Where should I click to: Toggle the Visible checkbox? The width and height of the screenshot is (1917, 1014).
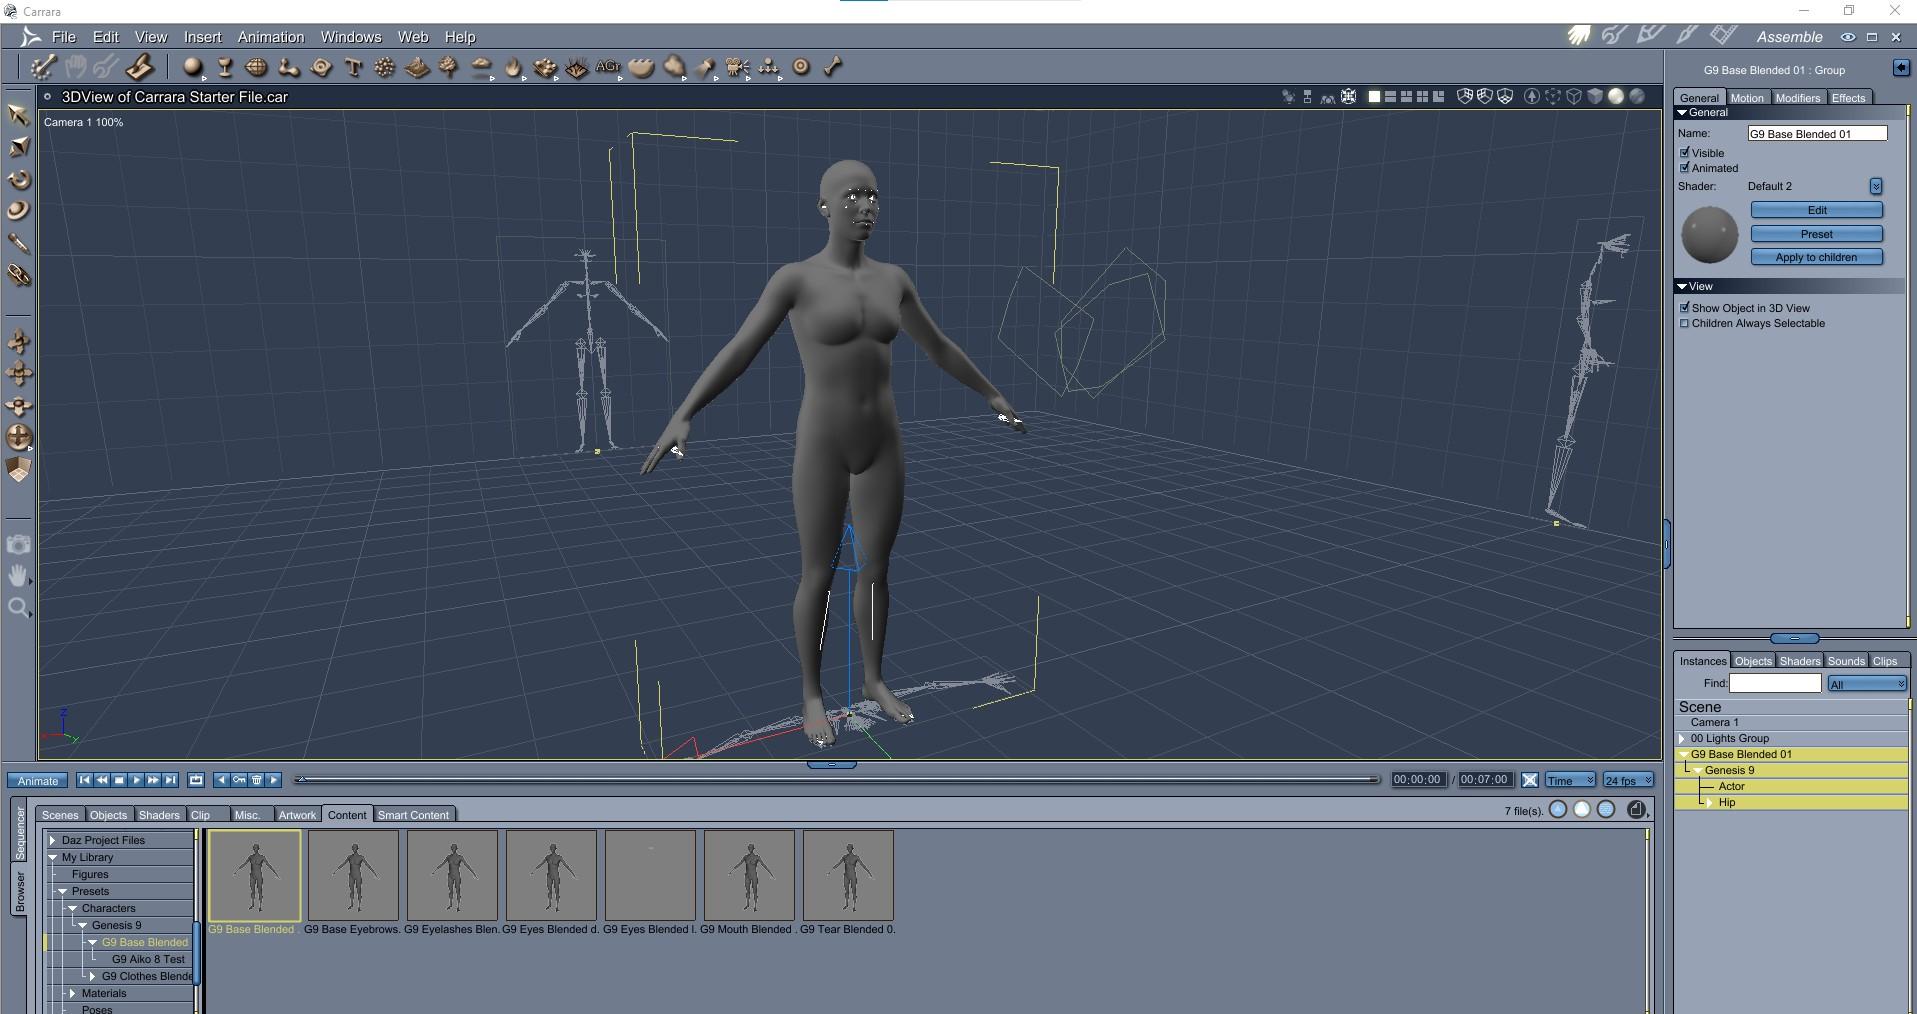1685,153
